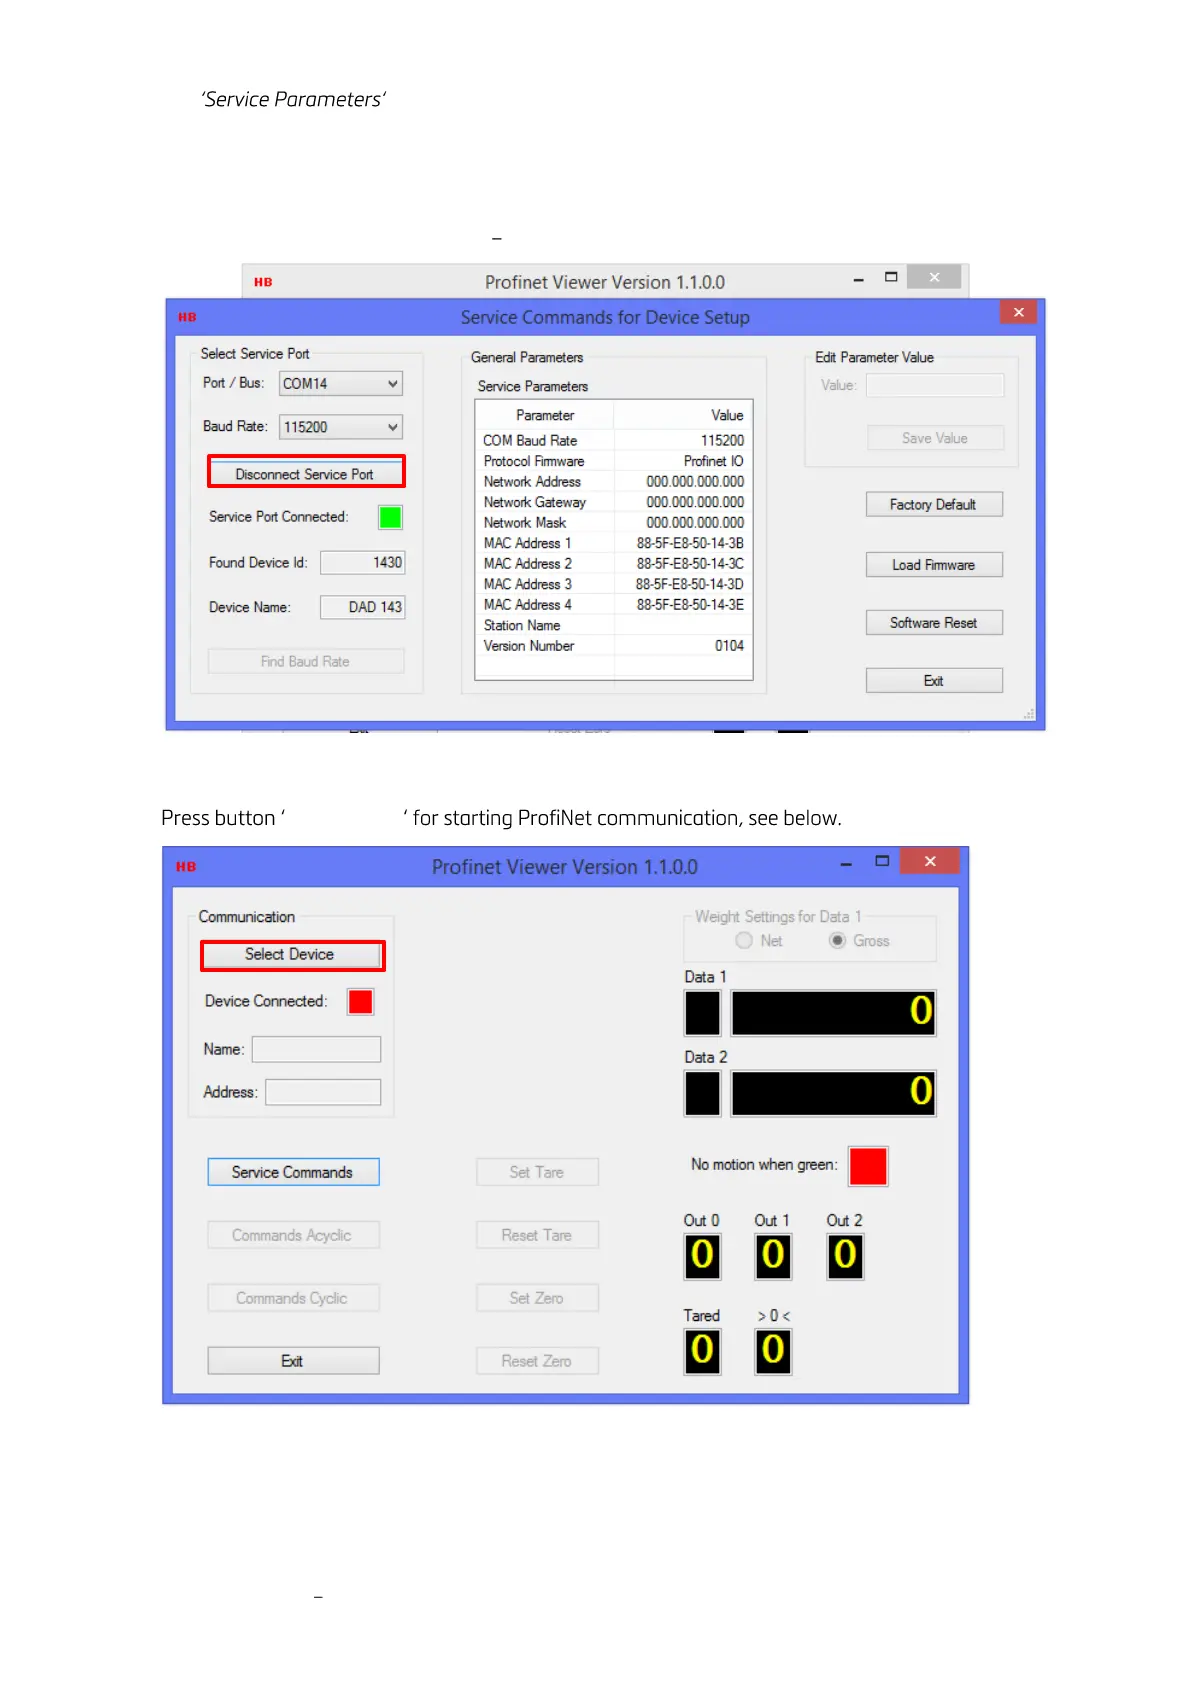This screenshot has height=1684, width=1191.
Task: Click the Communication Name field
Action: tap(316, 1049)
